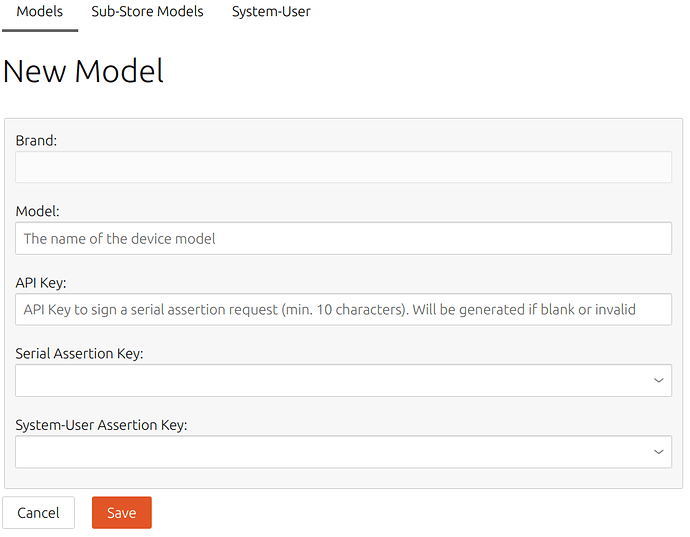
Task: Click the New Model page heading
Action: pyautogui.click(x=83, y=71)
